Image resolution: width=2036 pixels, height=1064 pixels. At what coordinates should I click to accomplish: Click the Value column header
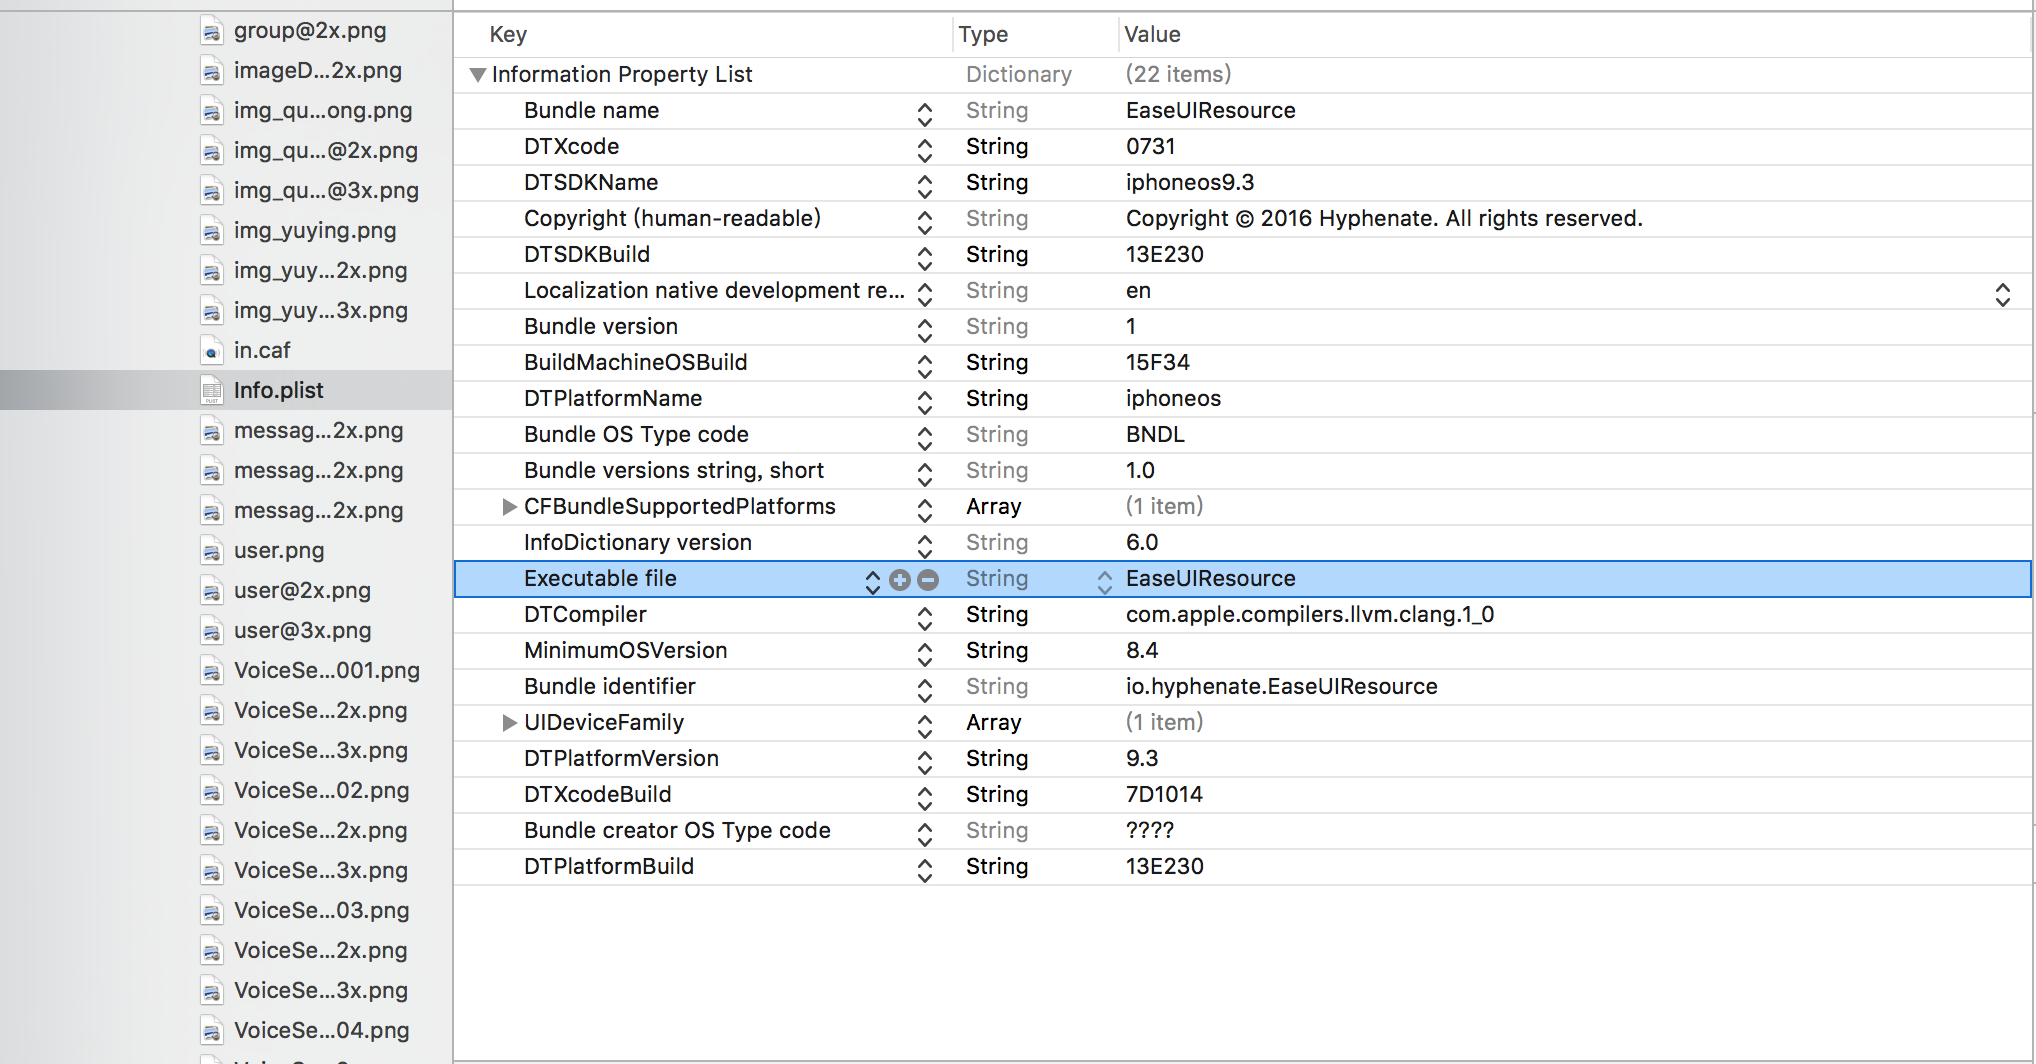click(1152, 35)
